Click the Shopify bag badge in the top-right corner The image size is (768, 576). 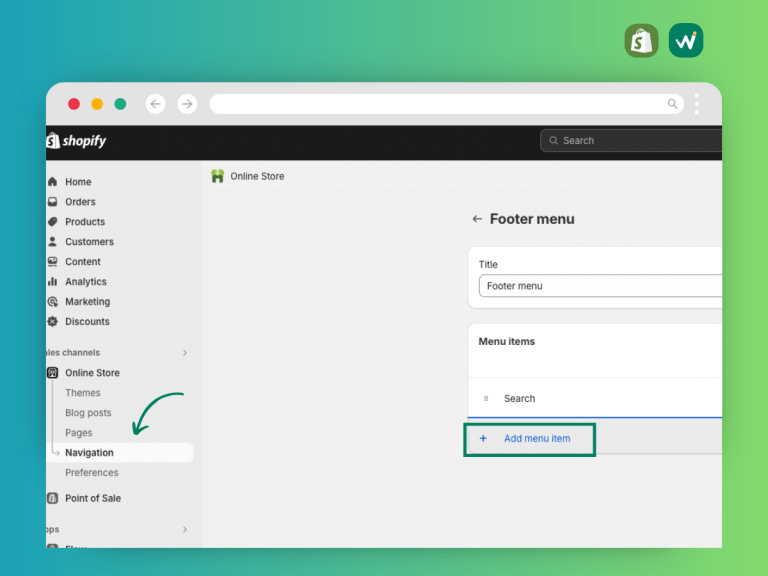tap(641, 41)
